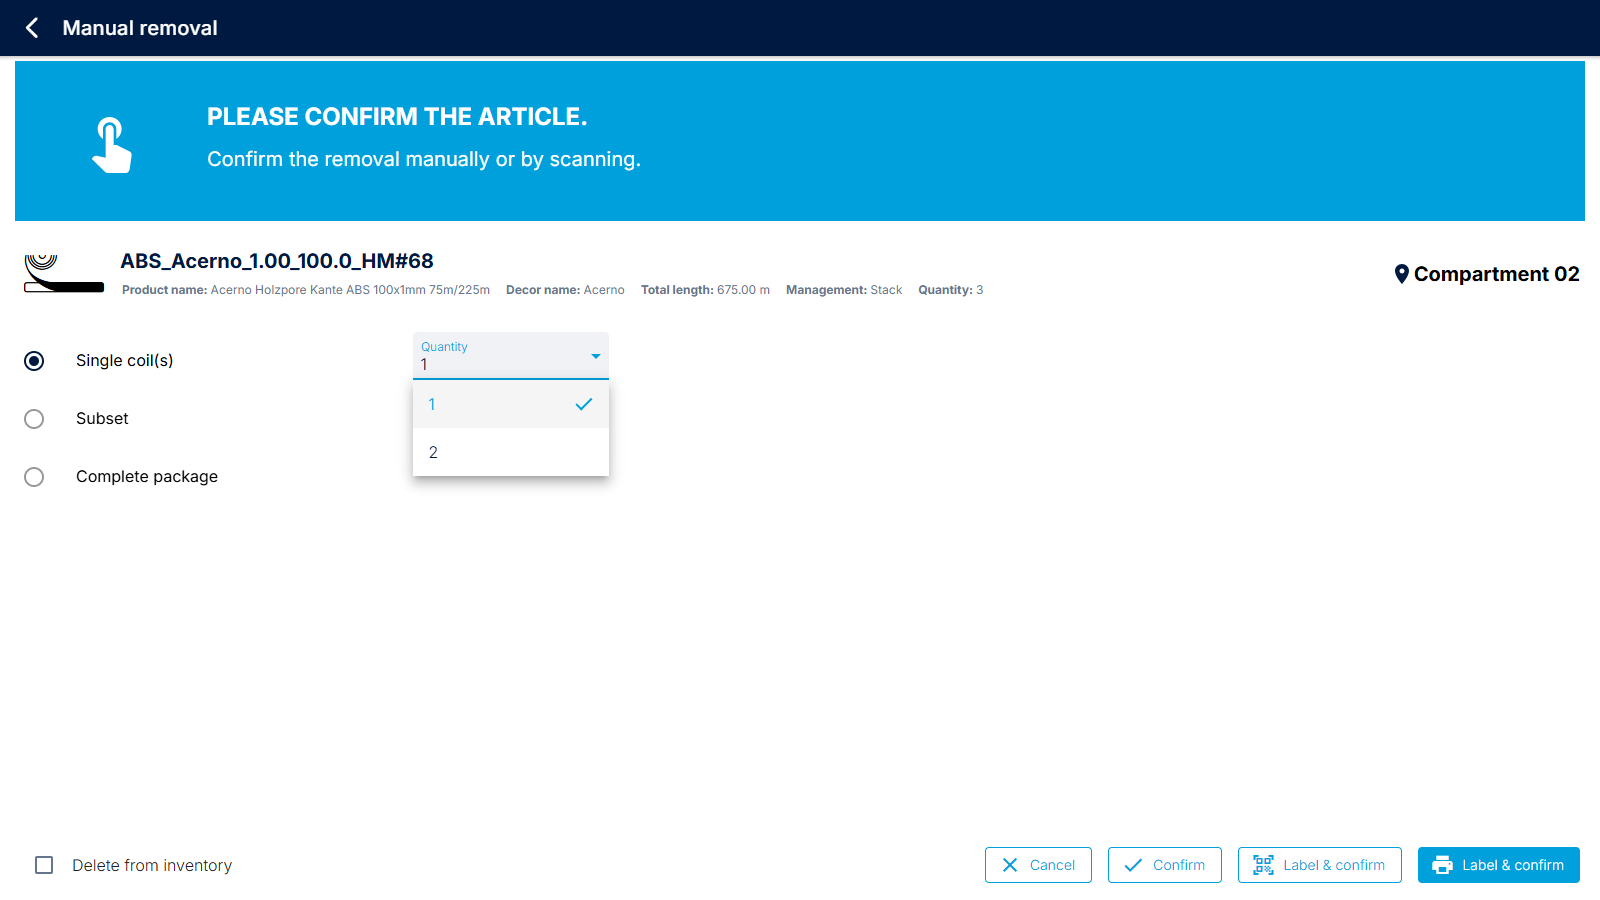Click the Please confirm the article heading
Image resolution: width=1600 pixels, height=900 pixels.
pos(397,117)
